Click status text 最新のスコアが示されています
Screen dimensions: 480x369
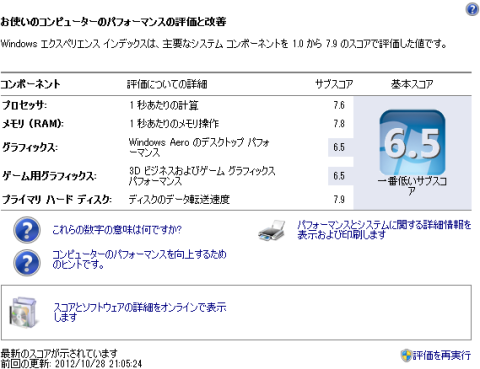pyautogui.click(x=59, y=353)
